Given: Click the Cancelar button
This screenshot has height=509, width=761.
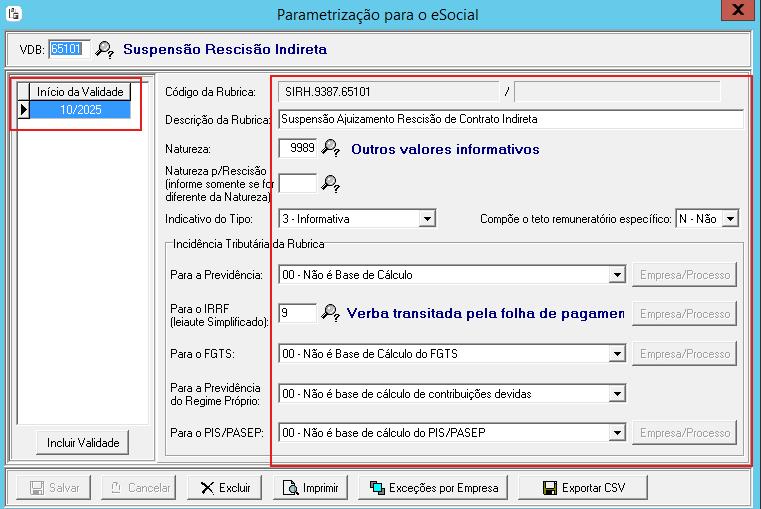Looking at the screenshot, I should (x=138, y=488).
